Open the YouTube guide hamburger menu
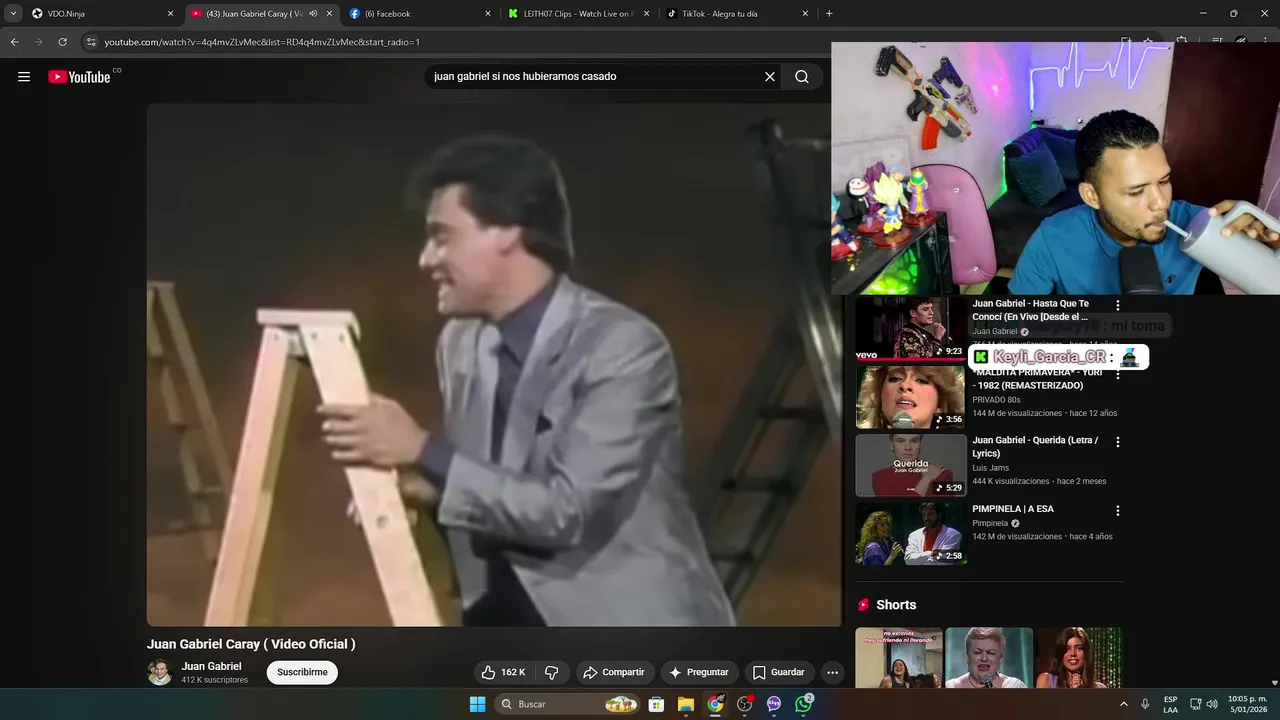 (24, 77)
